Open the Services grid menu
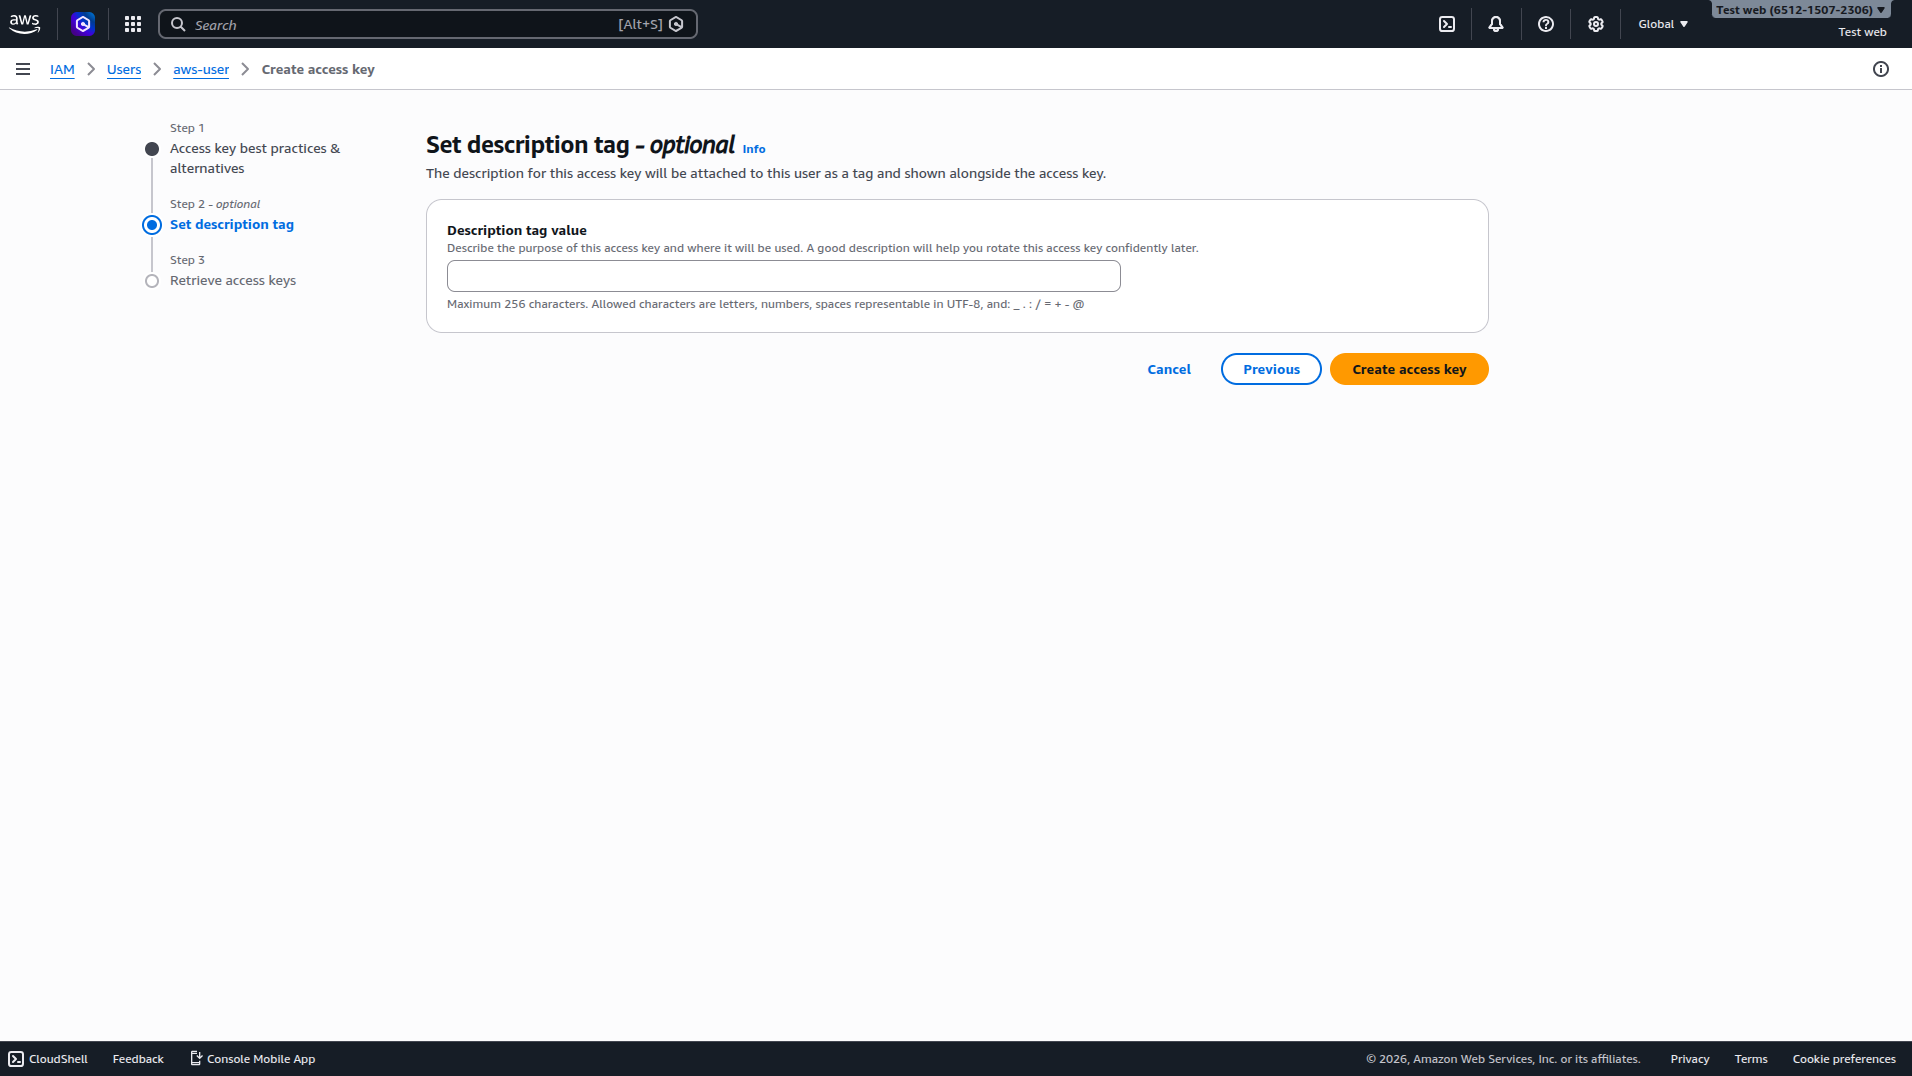This screenshot has height=1076, width=1912. [133, 24]
